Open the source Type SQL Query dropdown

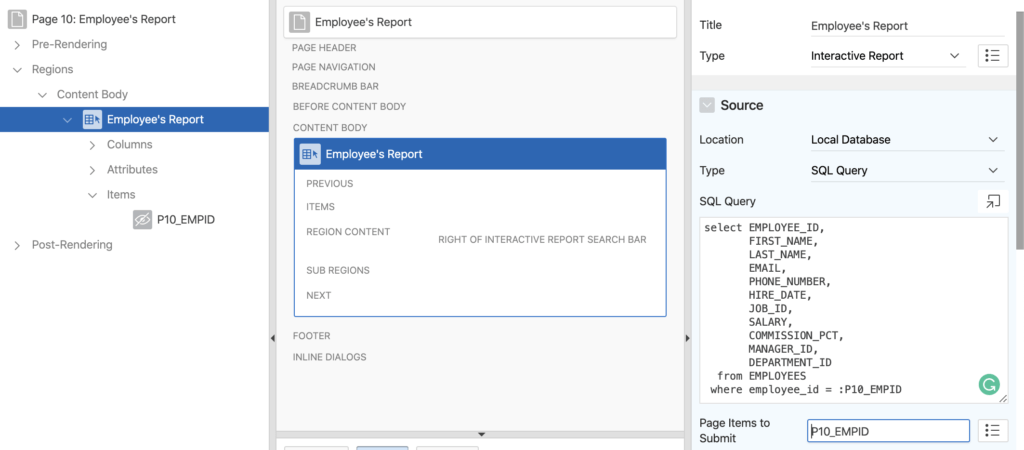pyautogui.click(x=906, y=170)
